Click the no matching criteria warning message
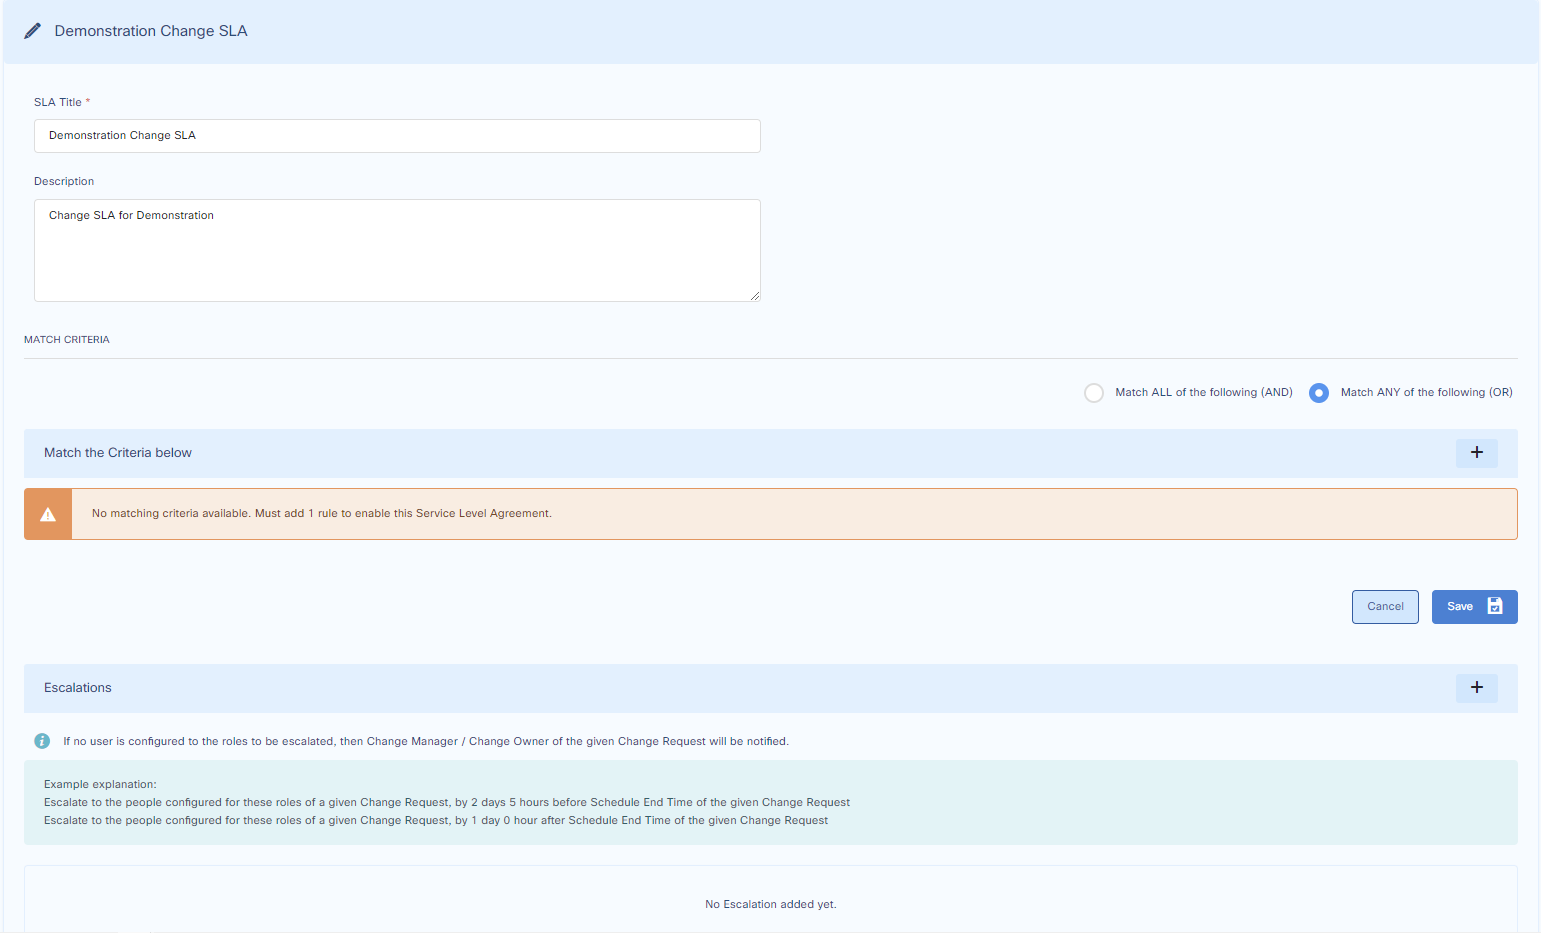 tap(321, 513)
